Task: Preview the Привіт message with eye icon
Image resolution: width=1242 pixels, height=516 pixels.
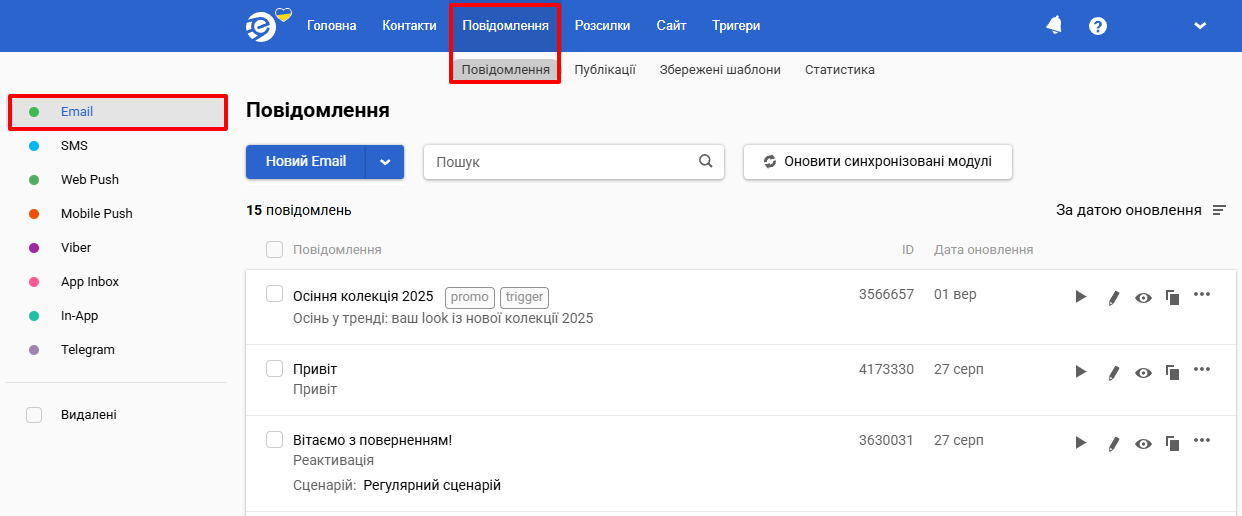Action: tap(1144, 372)
